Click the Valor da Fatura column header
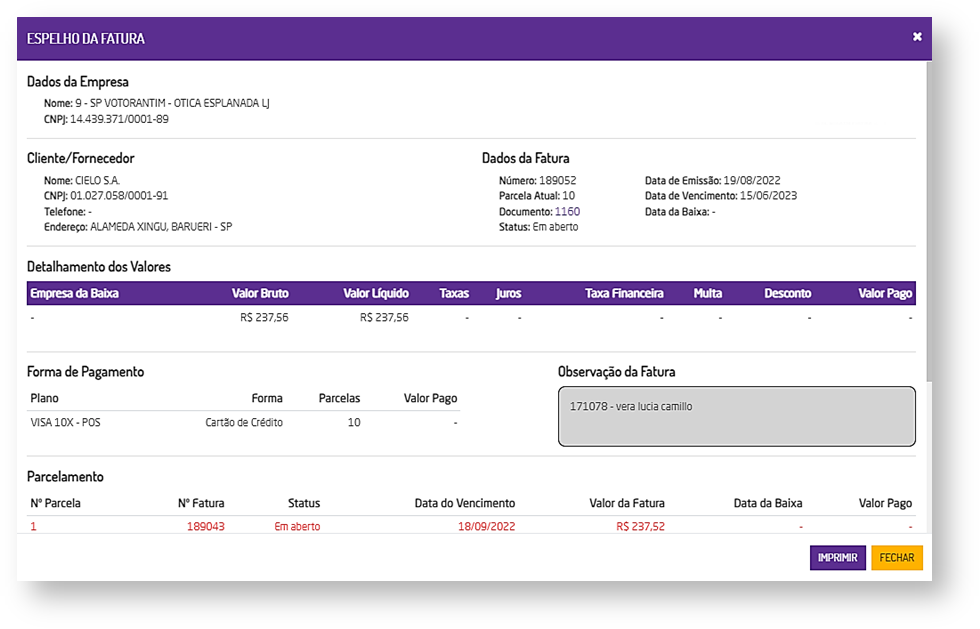The image size is (980, 629). click(x=627, y=503)
